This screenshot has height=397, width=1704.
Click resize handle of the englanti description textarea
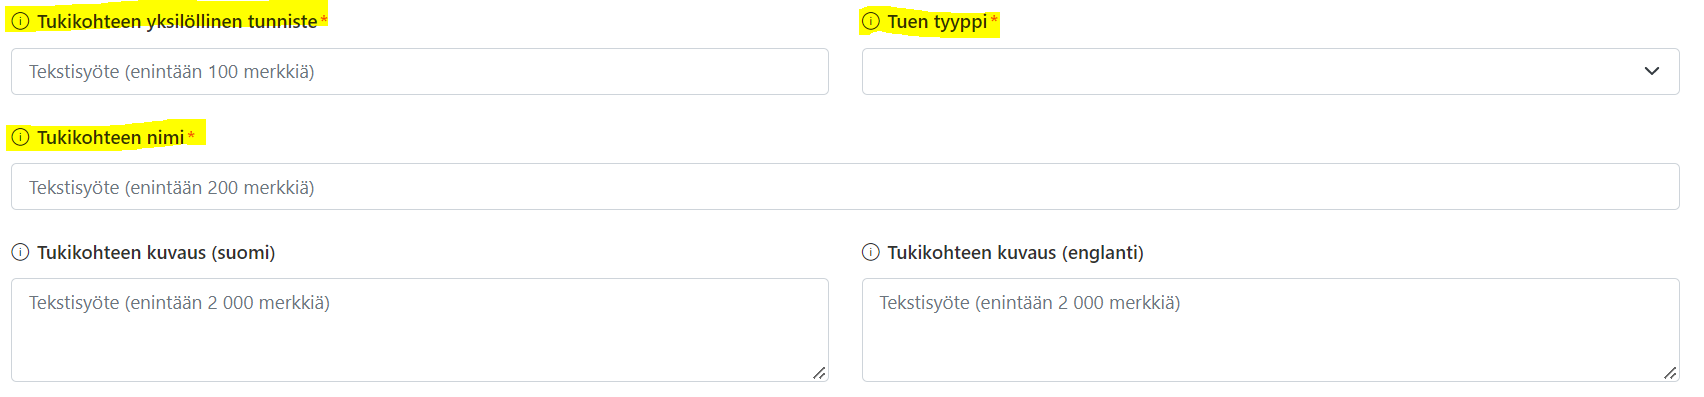tap(1670, 372)
